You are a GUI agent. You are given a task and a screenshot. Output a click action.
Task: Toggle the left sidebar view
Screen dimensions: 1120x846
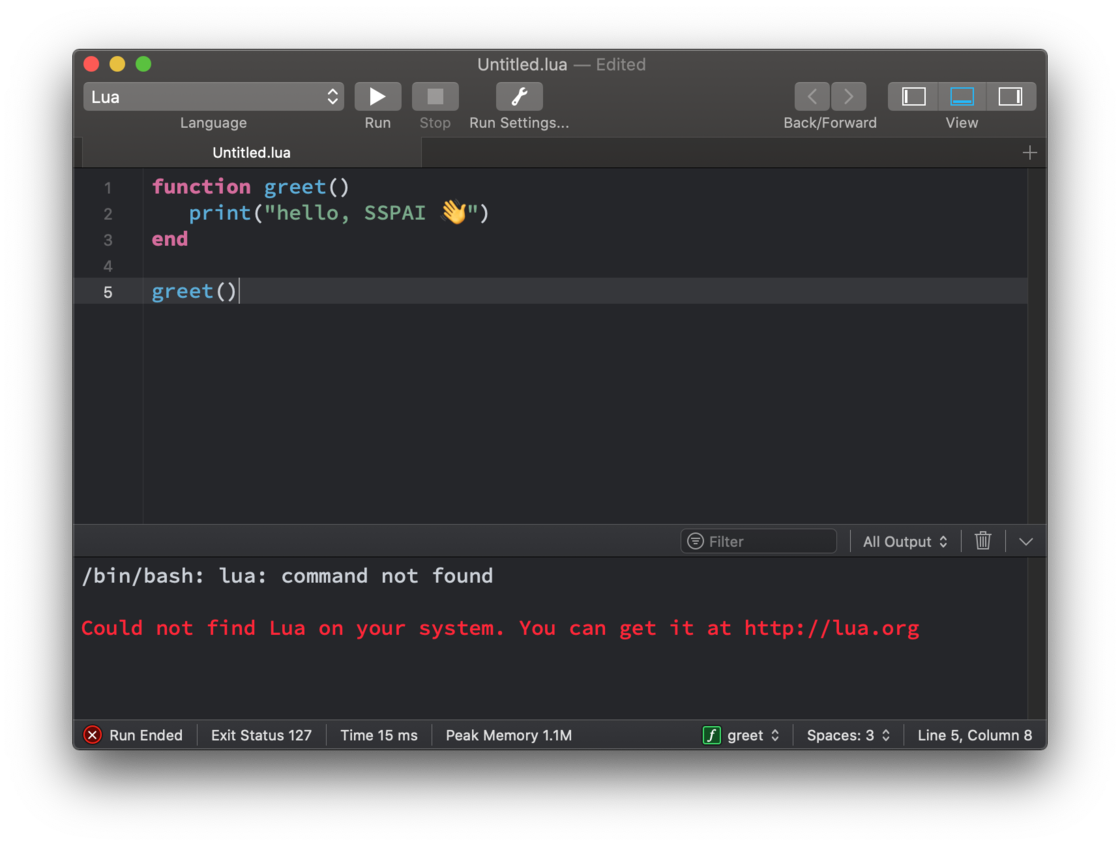[912, 96]
